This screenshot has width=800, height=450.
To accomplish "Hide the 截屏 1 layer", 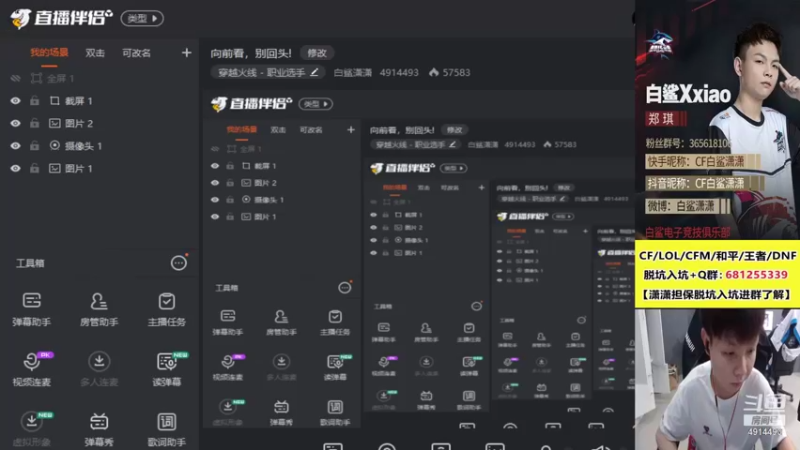I will (15, 101).
